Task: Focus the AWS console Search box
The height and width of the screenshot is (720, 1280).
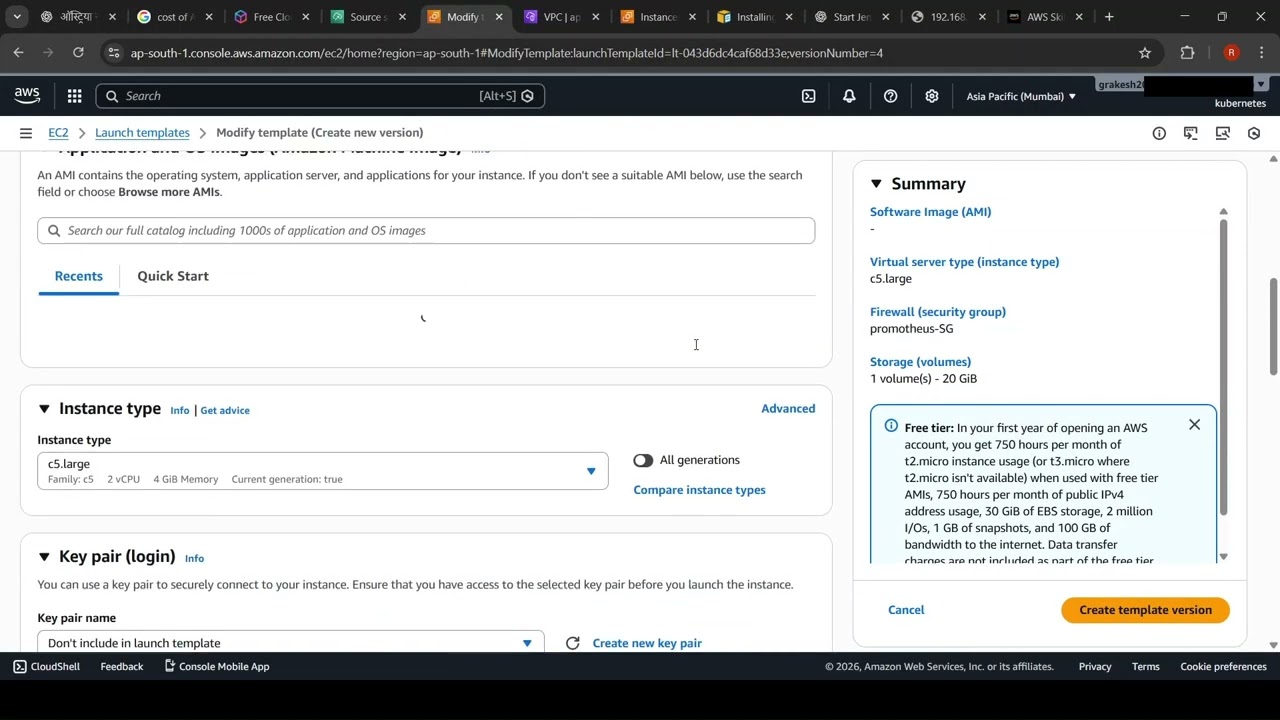Action: click(x=320, y=96)
